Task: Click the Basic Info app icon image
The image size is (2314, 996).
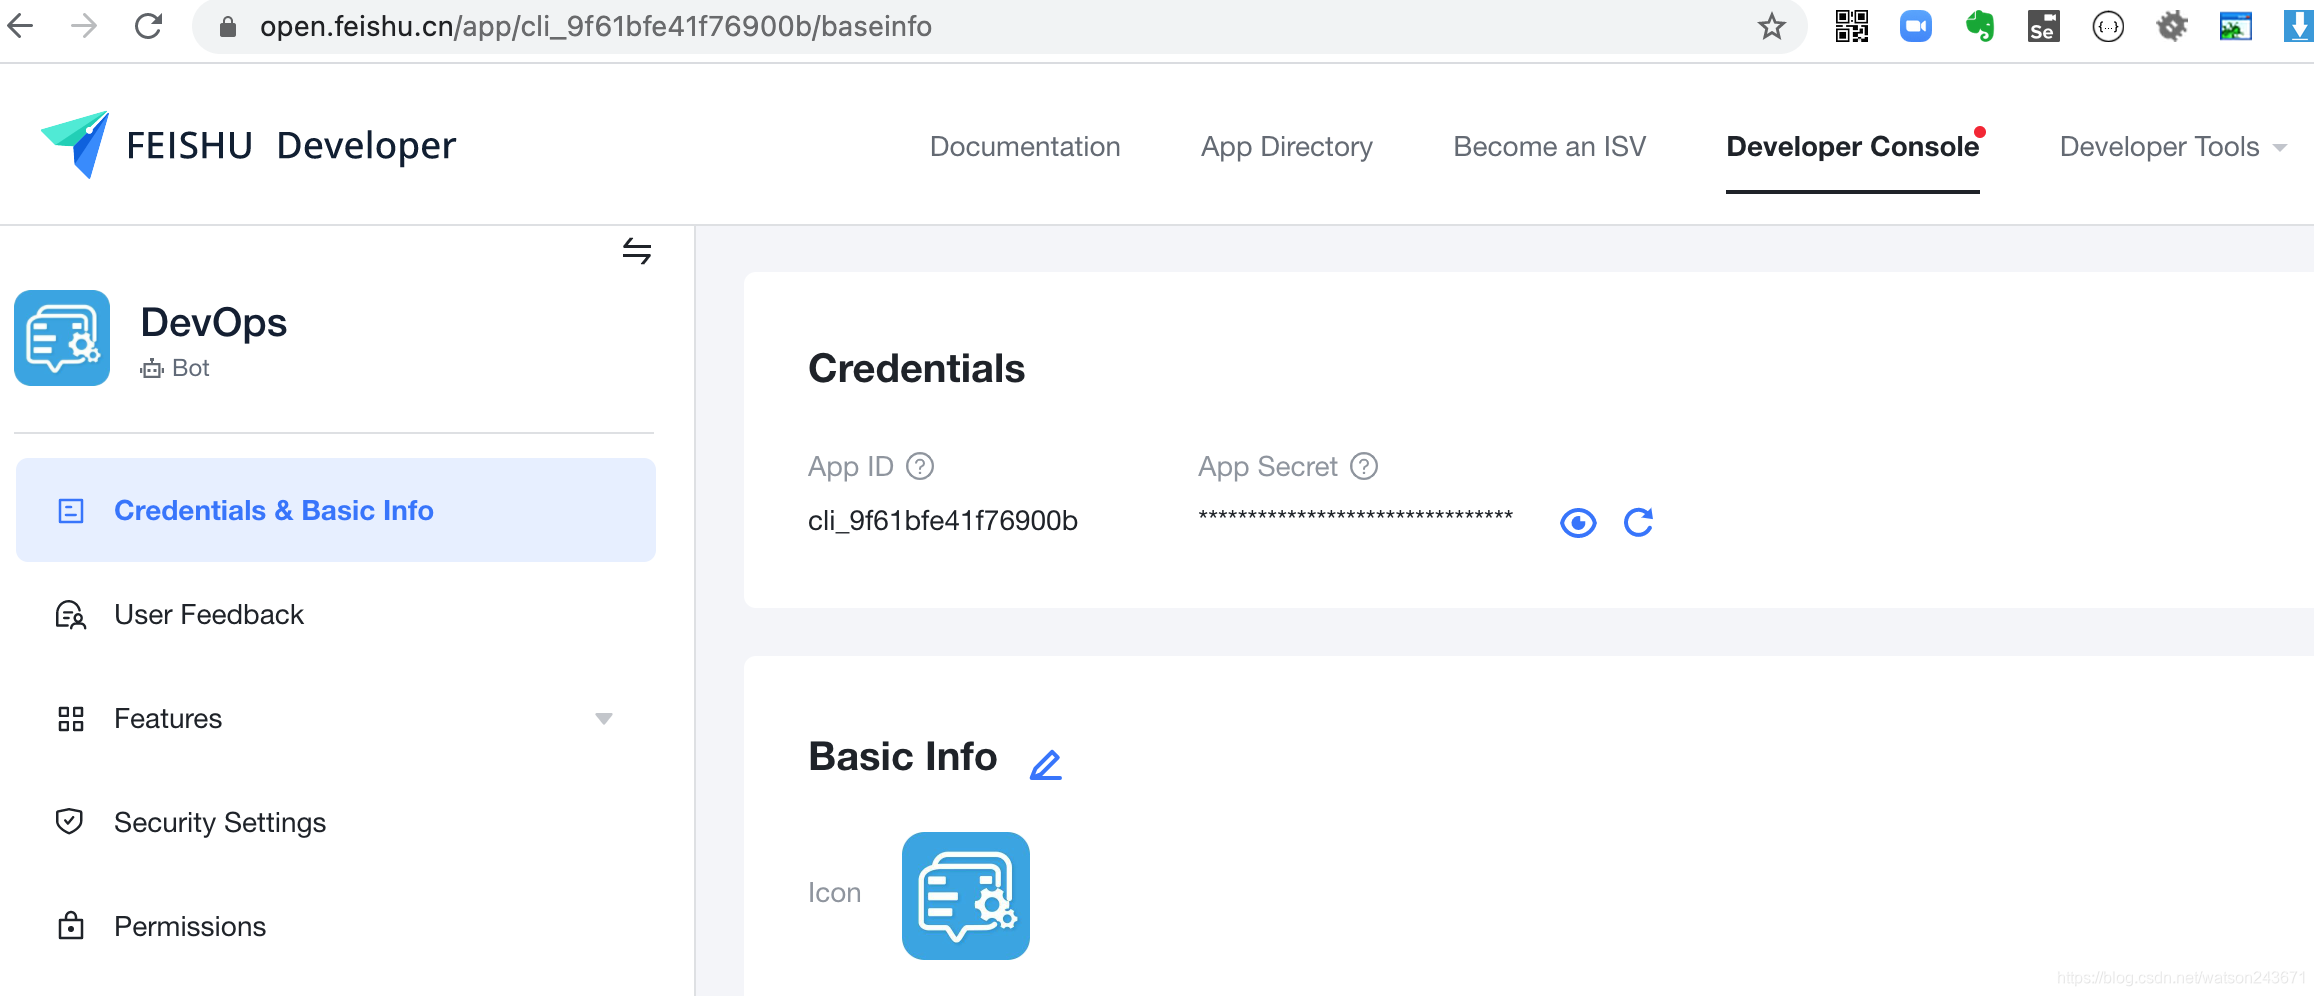Action: (x=966, y=896)
